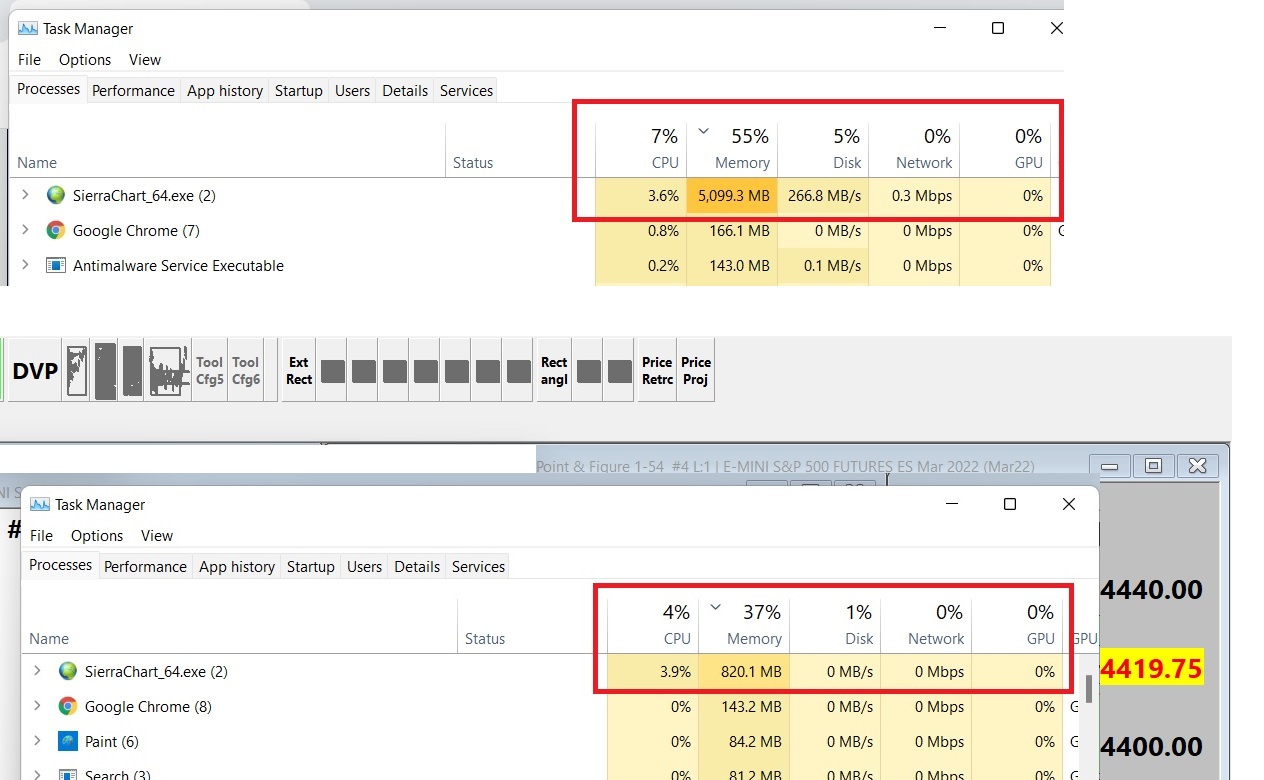Click the 266.8 MB/s disk cell
The image size is (1264, 780).
[x=823, y=196]
